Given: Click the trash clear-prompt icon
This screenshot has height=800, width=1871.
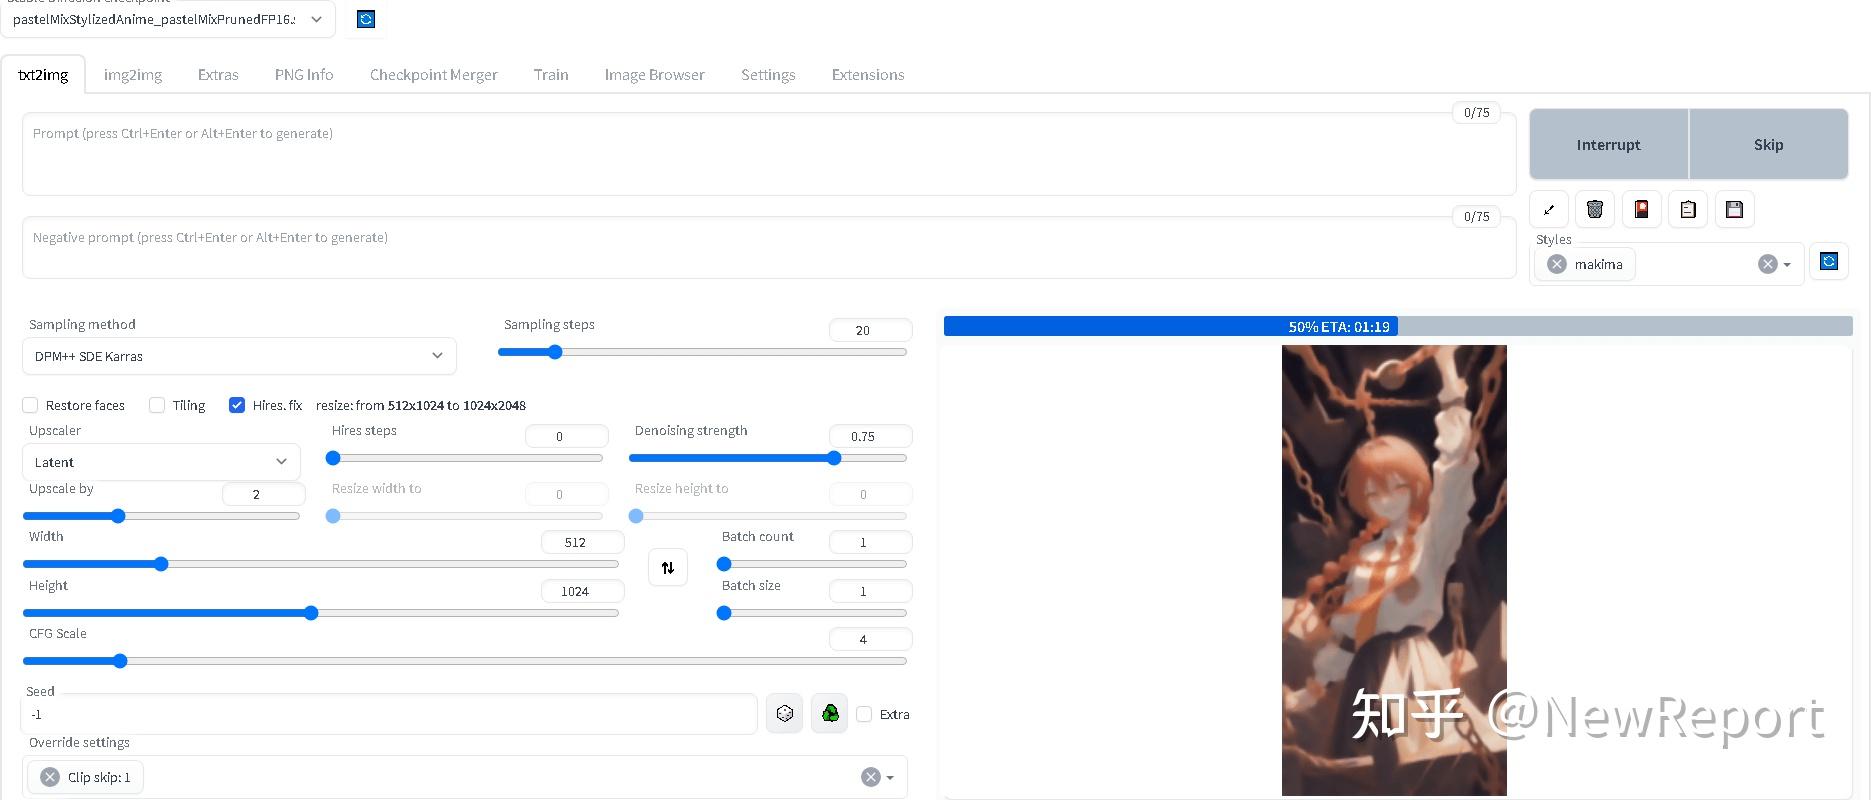Looking at the screenshot, I should click(1595, 209).
